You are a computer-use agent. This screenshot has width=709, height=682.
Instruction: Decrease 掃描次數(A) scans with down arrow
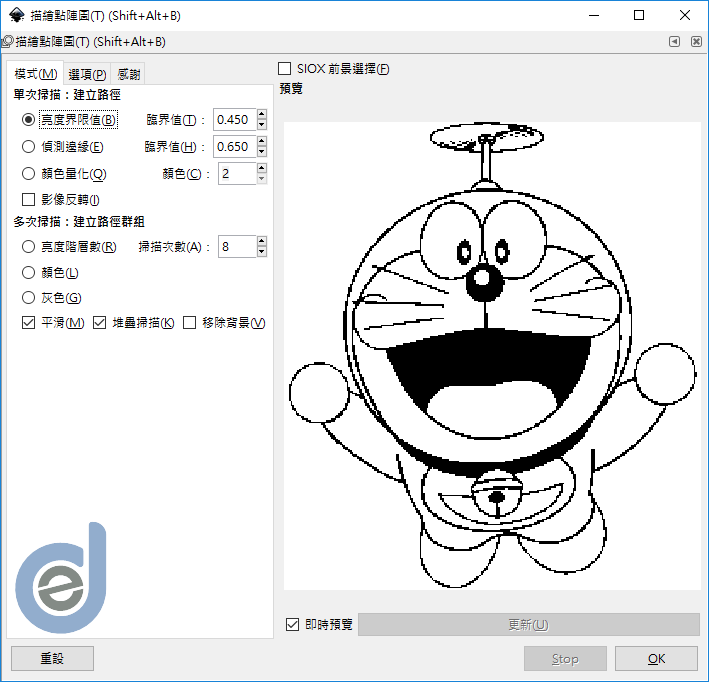point(262,252)
